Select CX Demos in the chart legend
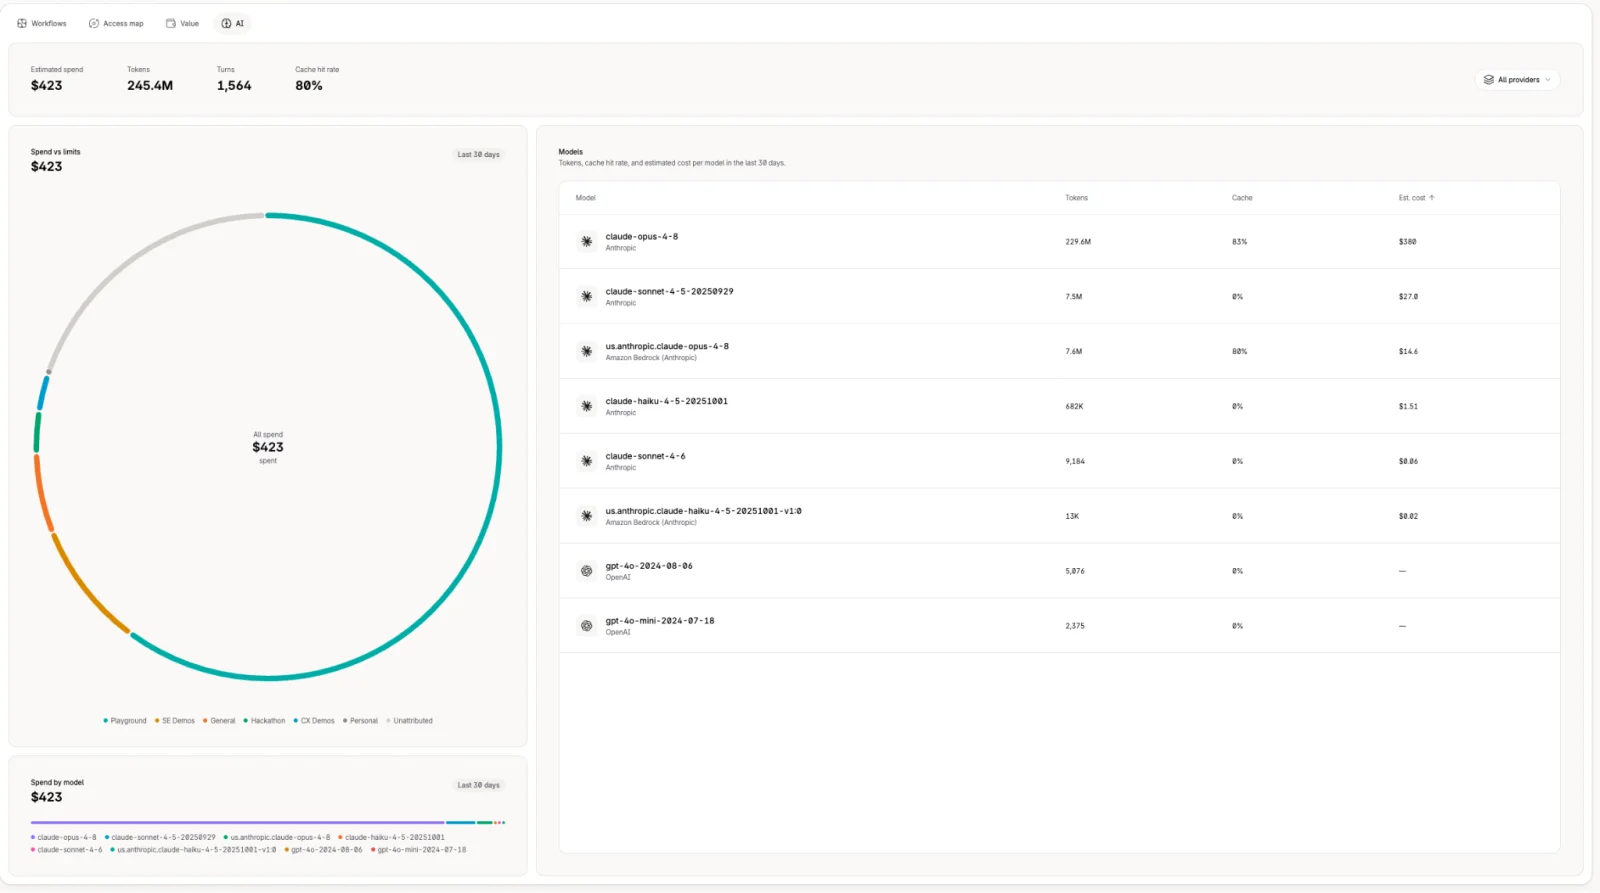 pos(314,721)
